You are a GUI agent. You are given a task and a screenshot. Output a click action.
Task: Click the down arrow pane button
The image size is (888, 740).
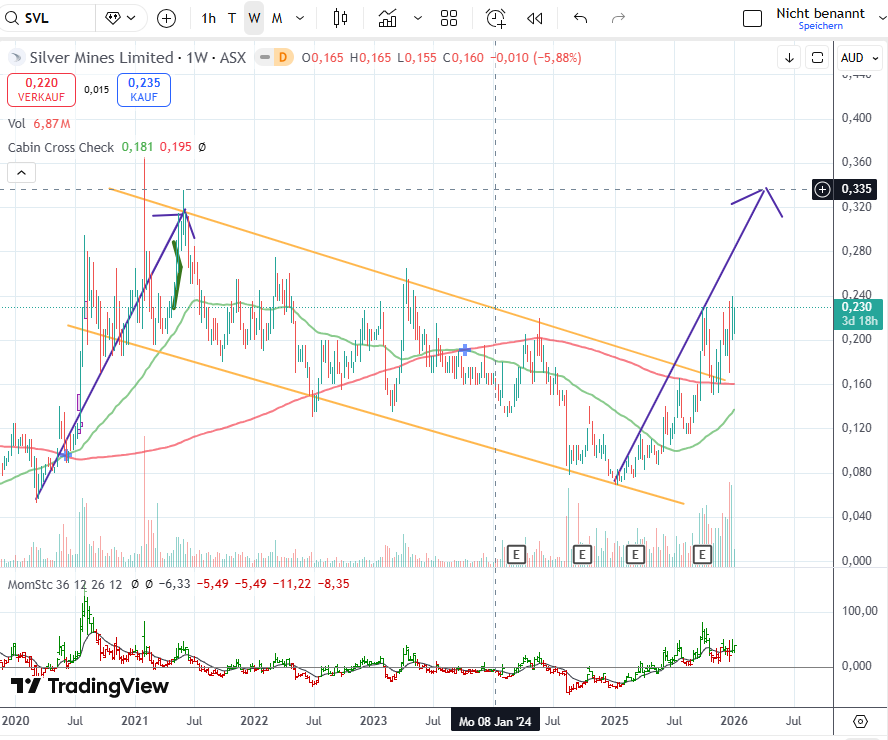pyautogui.click(x=789, y=58)
